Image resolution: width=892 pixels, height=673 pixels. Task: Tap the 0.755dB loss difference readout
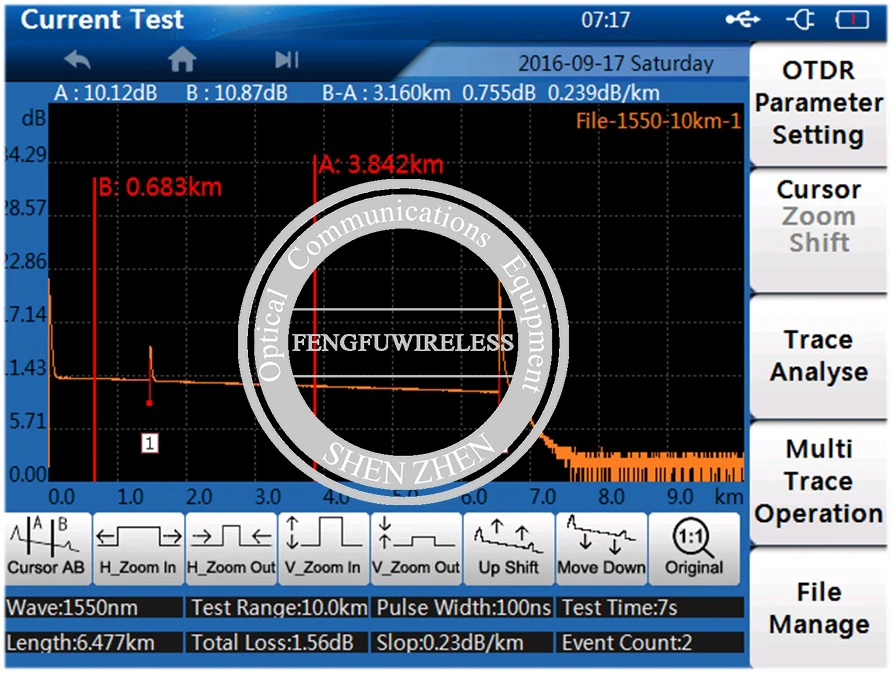(499, 93)
